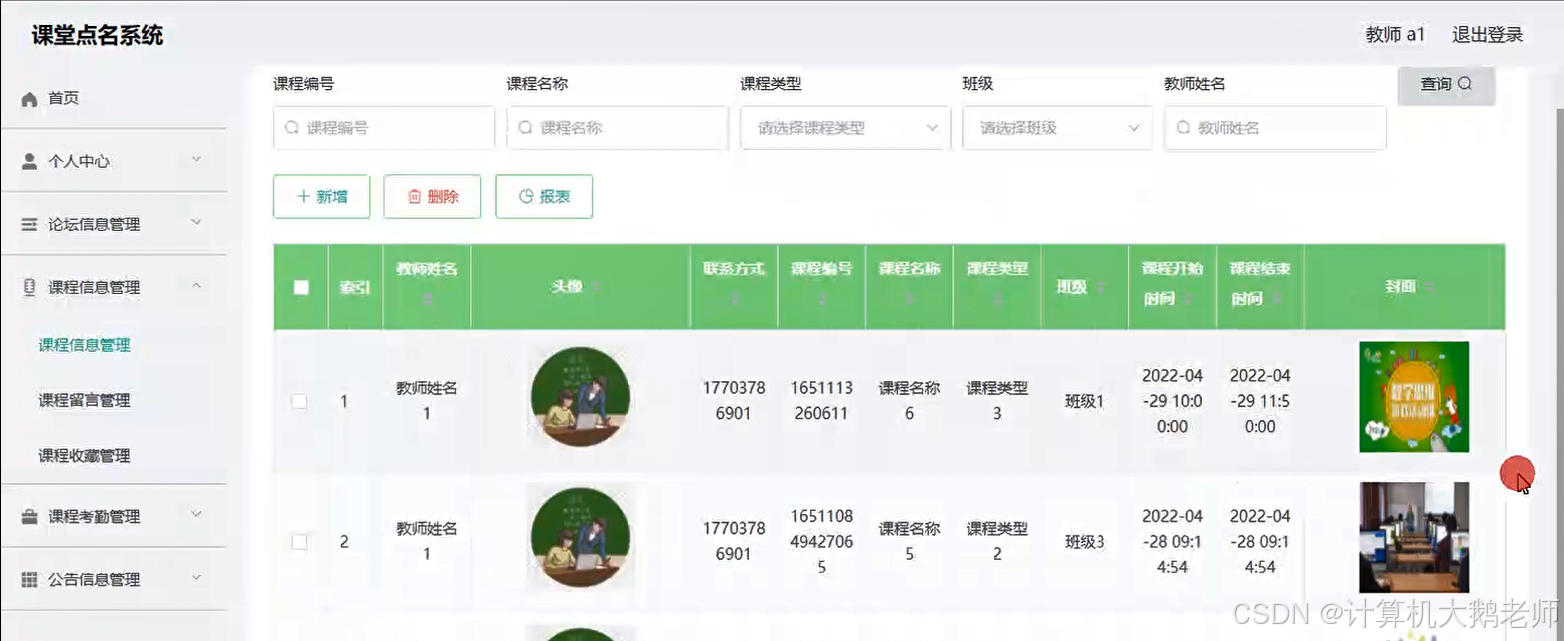Expand the 公告信息管理 menu chevron
Screen dimensions: 1564x641
196,578
